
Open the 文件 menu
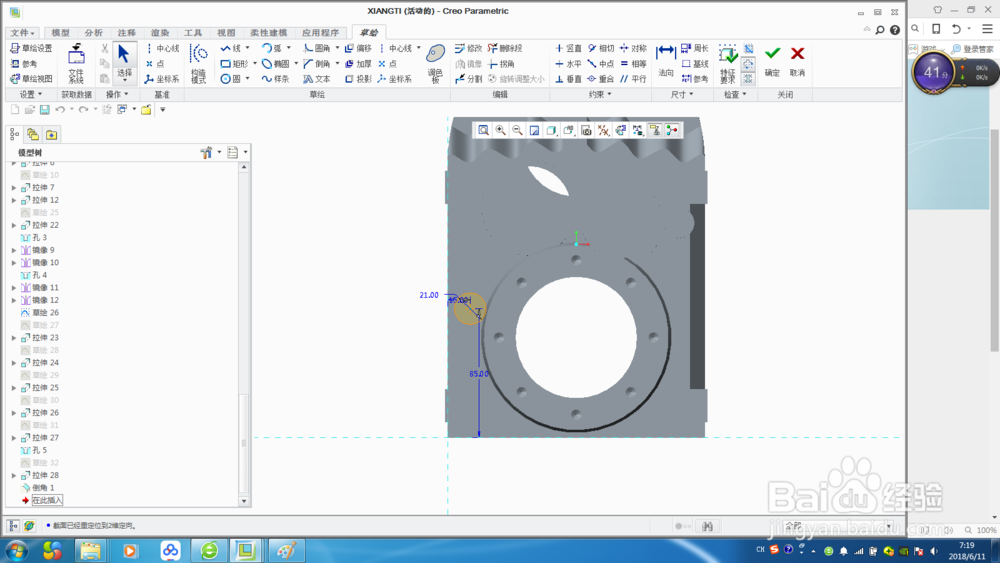[x=22, y=33]
